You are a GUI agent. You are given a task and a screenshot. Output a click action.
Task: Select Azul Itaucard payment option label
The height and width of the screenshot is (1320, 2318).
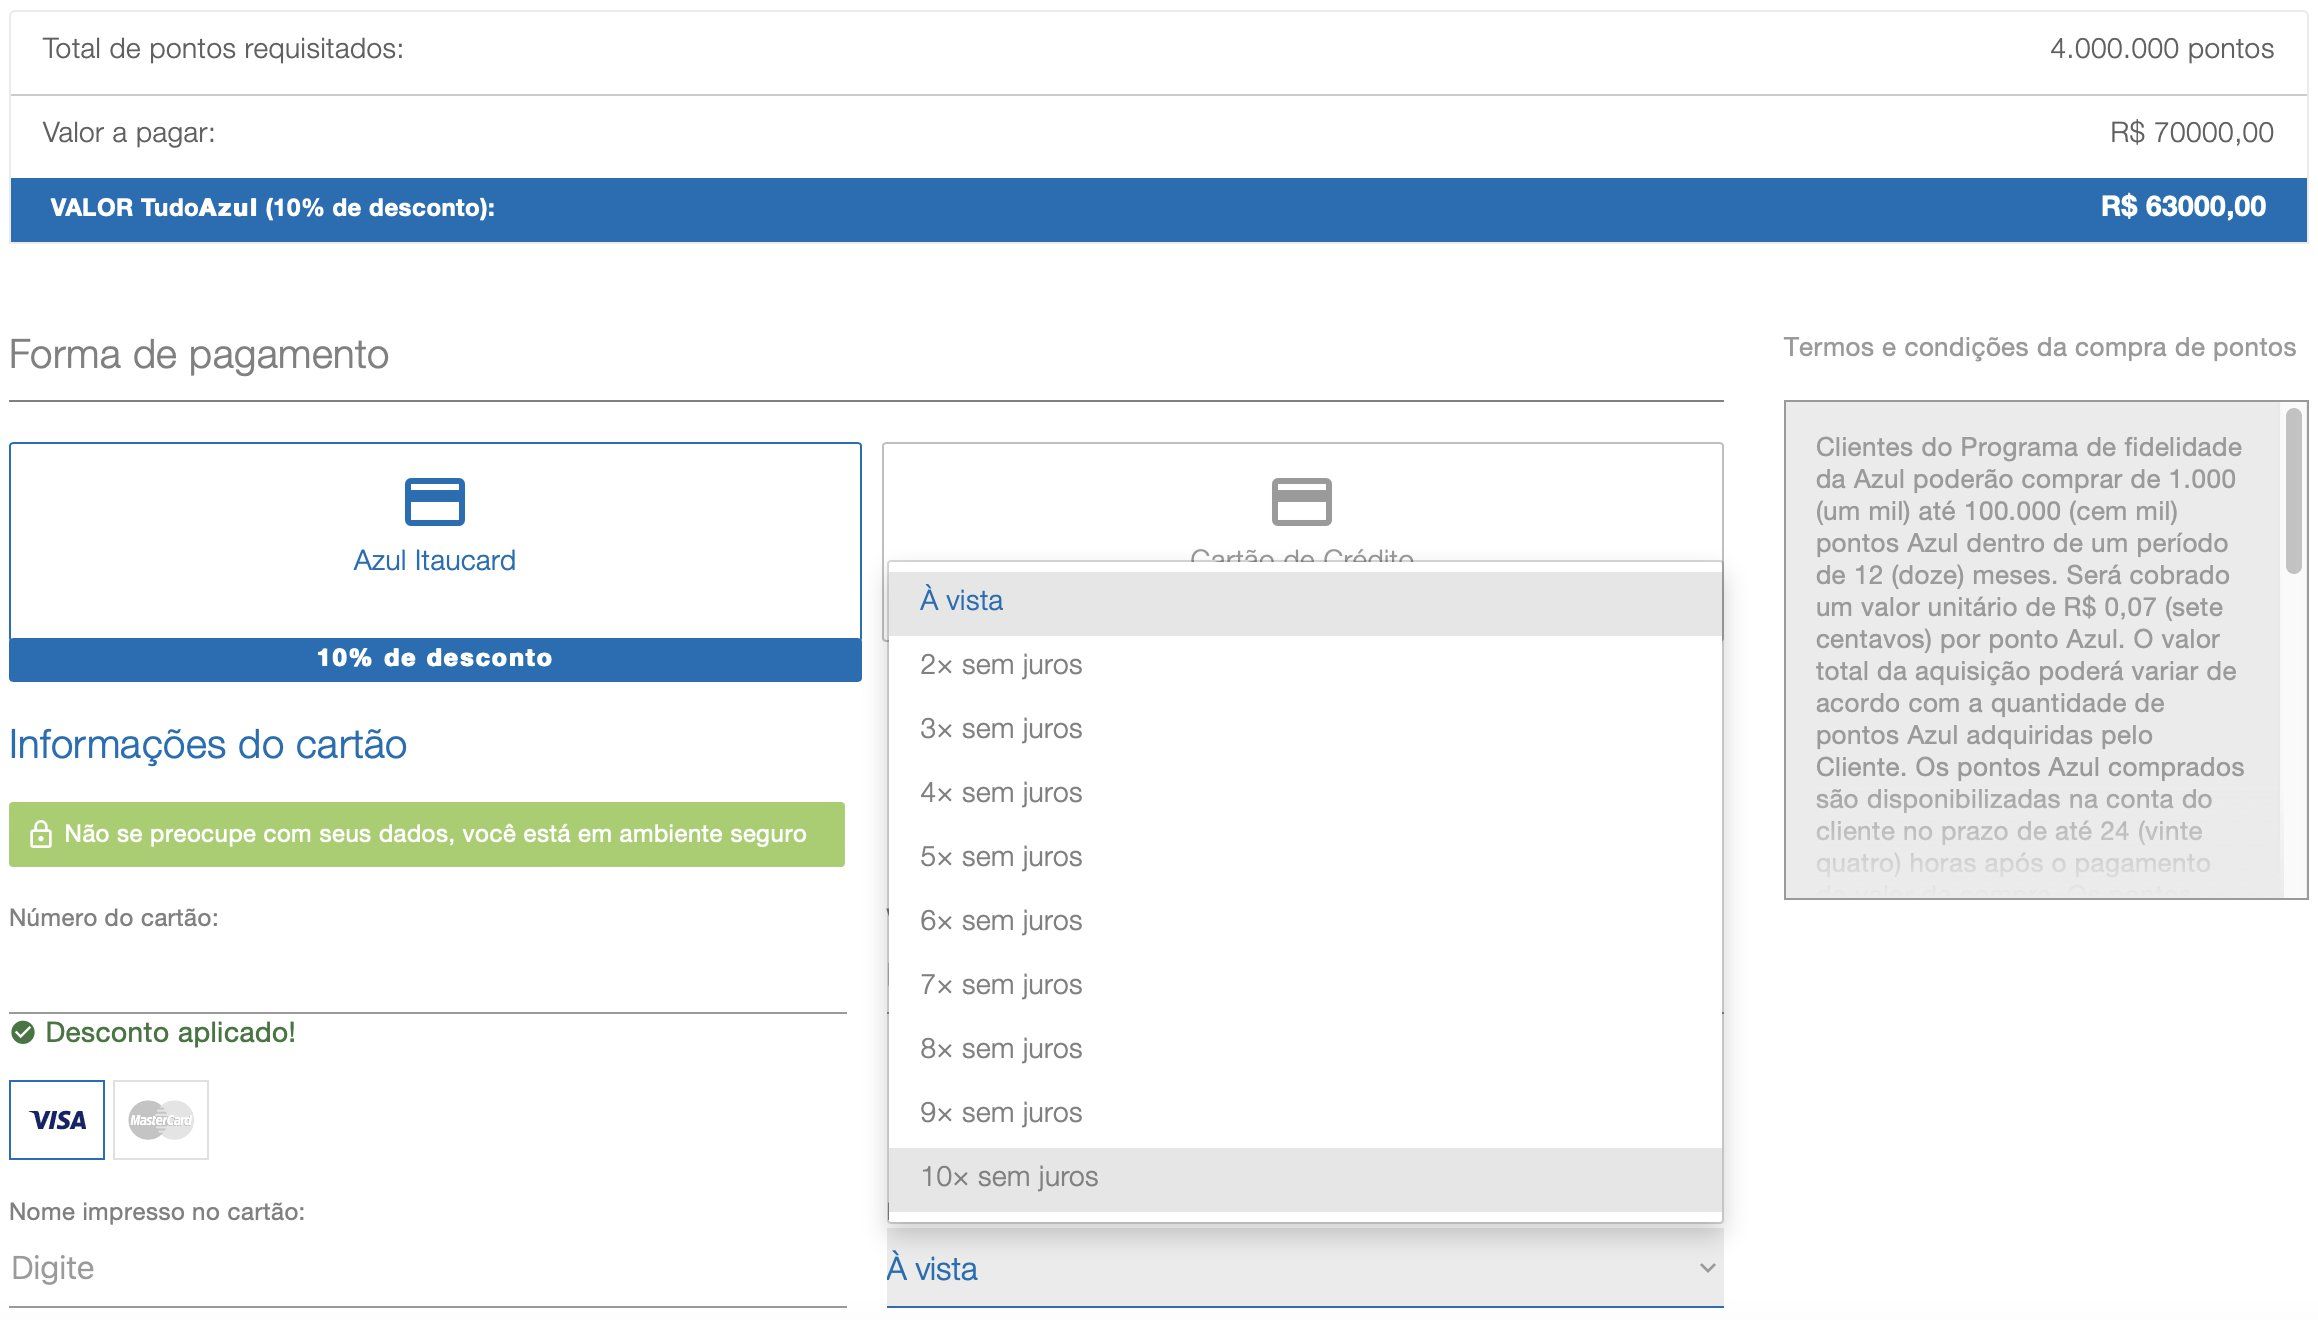pos(434,560)
